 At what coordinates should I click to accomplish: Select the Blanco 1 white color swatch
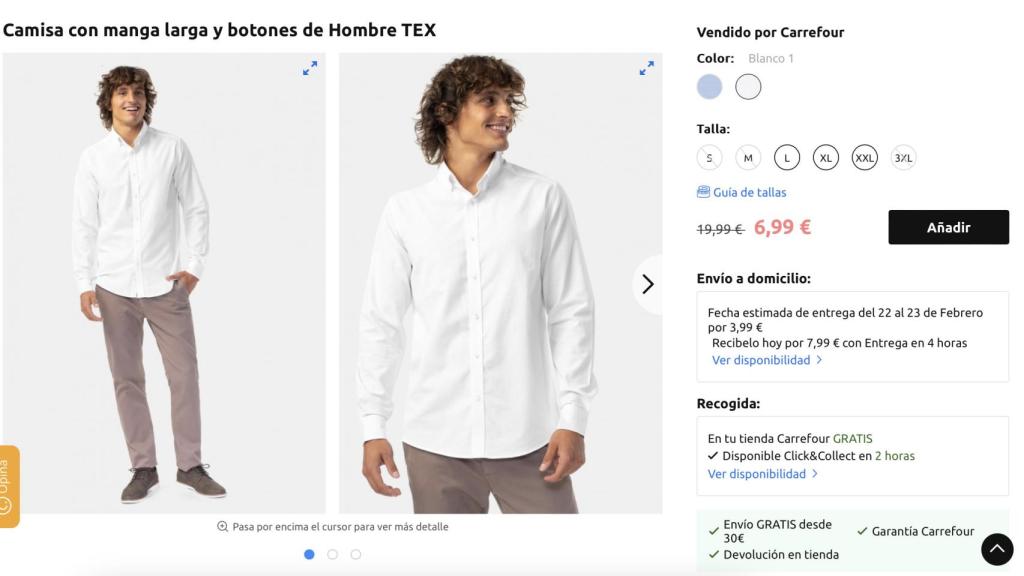(x=747, y=87)
